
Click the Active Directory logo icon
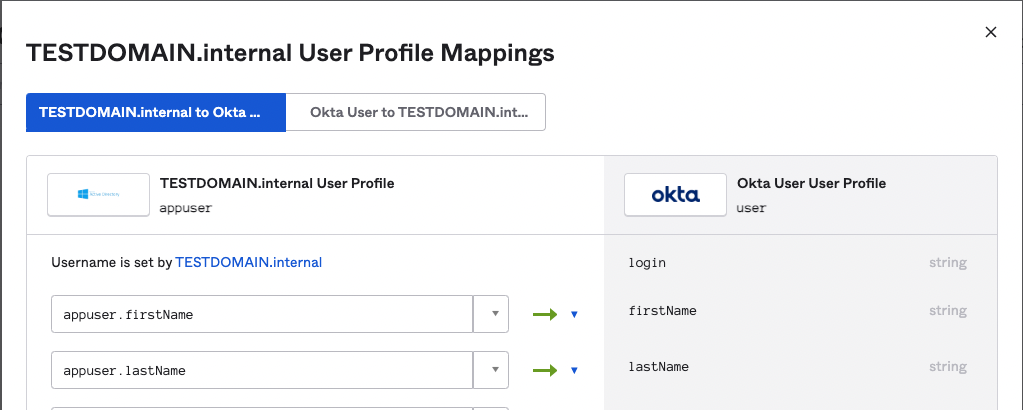pos(98,195)
